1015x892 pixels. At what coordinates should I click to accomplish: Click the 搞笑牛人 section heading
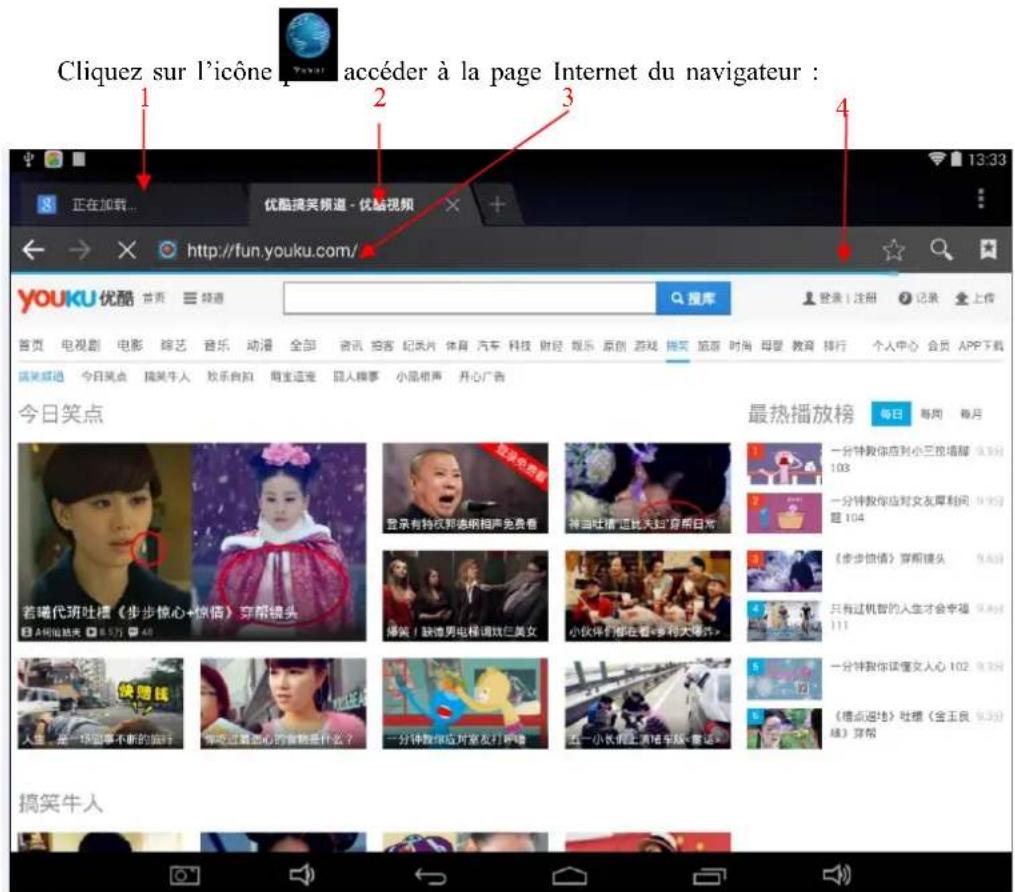click(x=61, y=803)
